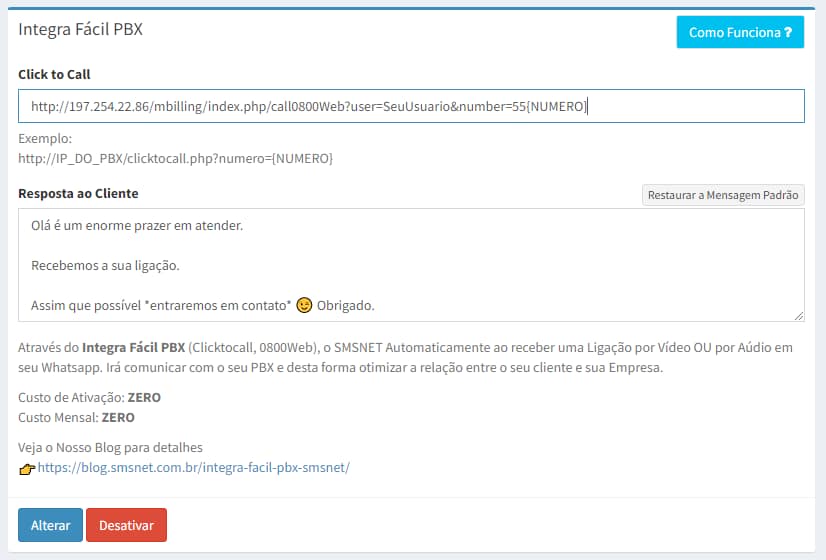The width and height of the screenshot is (826, 560).
Task: Click the question mark icon in Como Funciona
Action: point(788,33)
